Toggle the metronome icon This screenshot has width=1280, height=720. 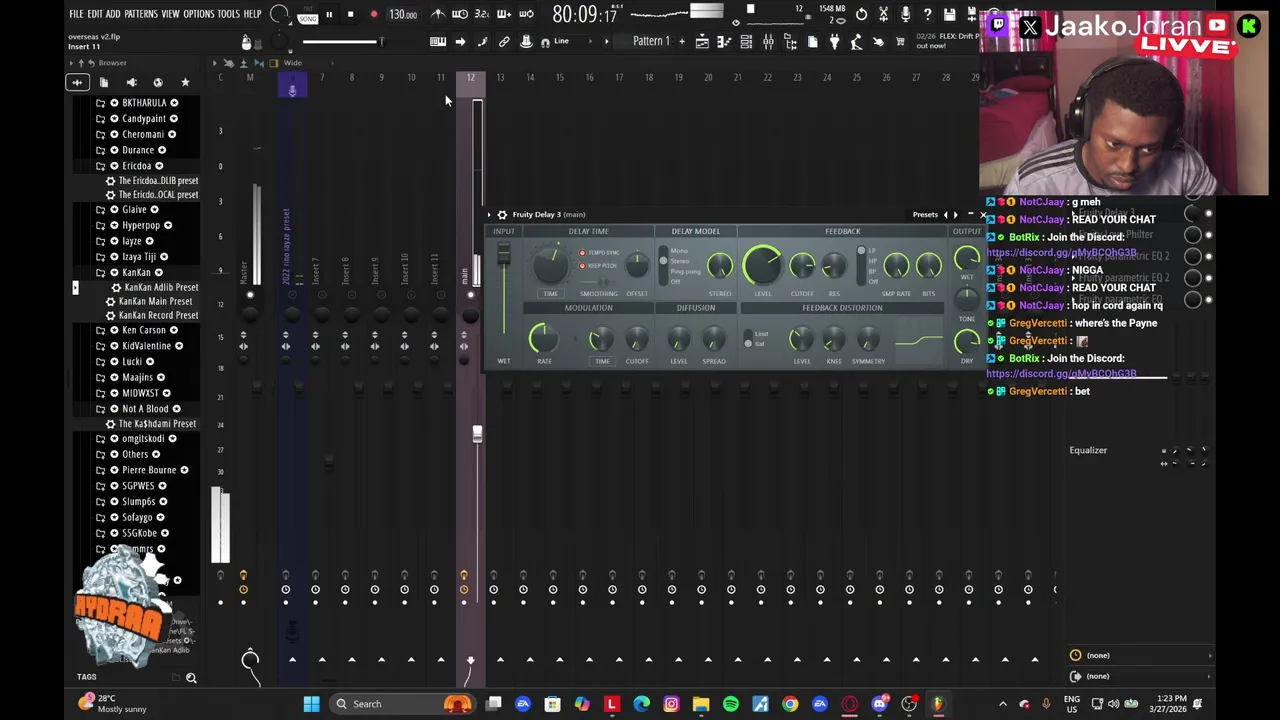tap(438, 14)
